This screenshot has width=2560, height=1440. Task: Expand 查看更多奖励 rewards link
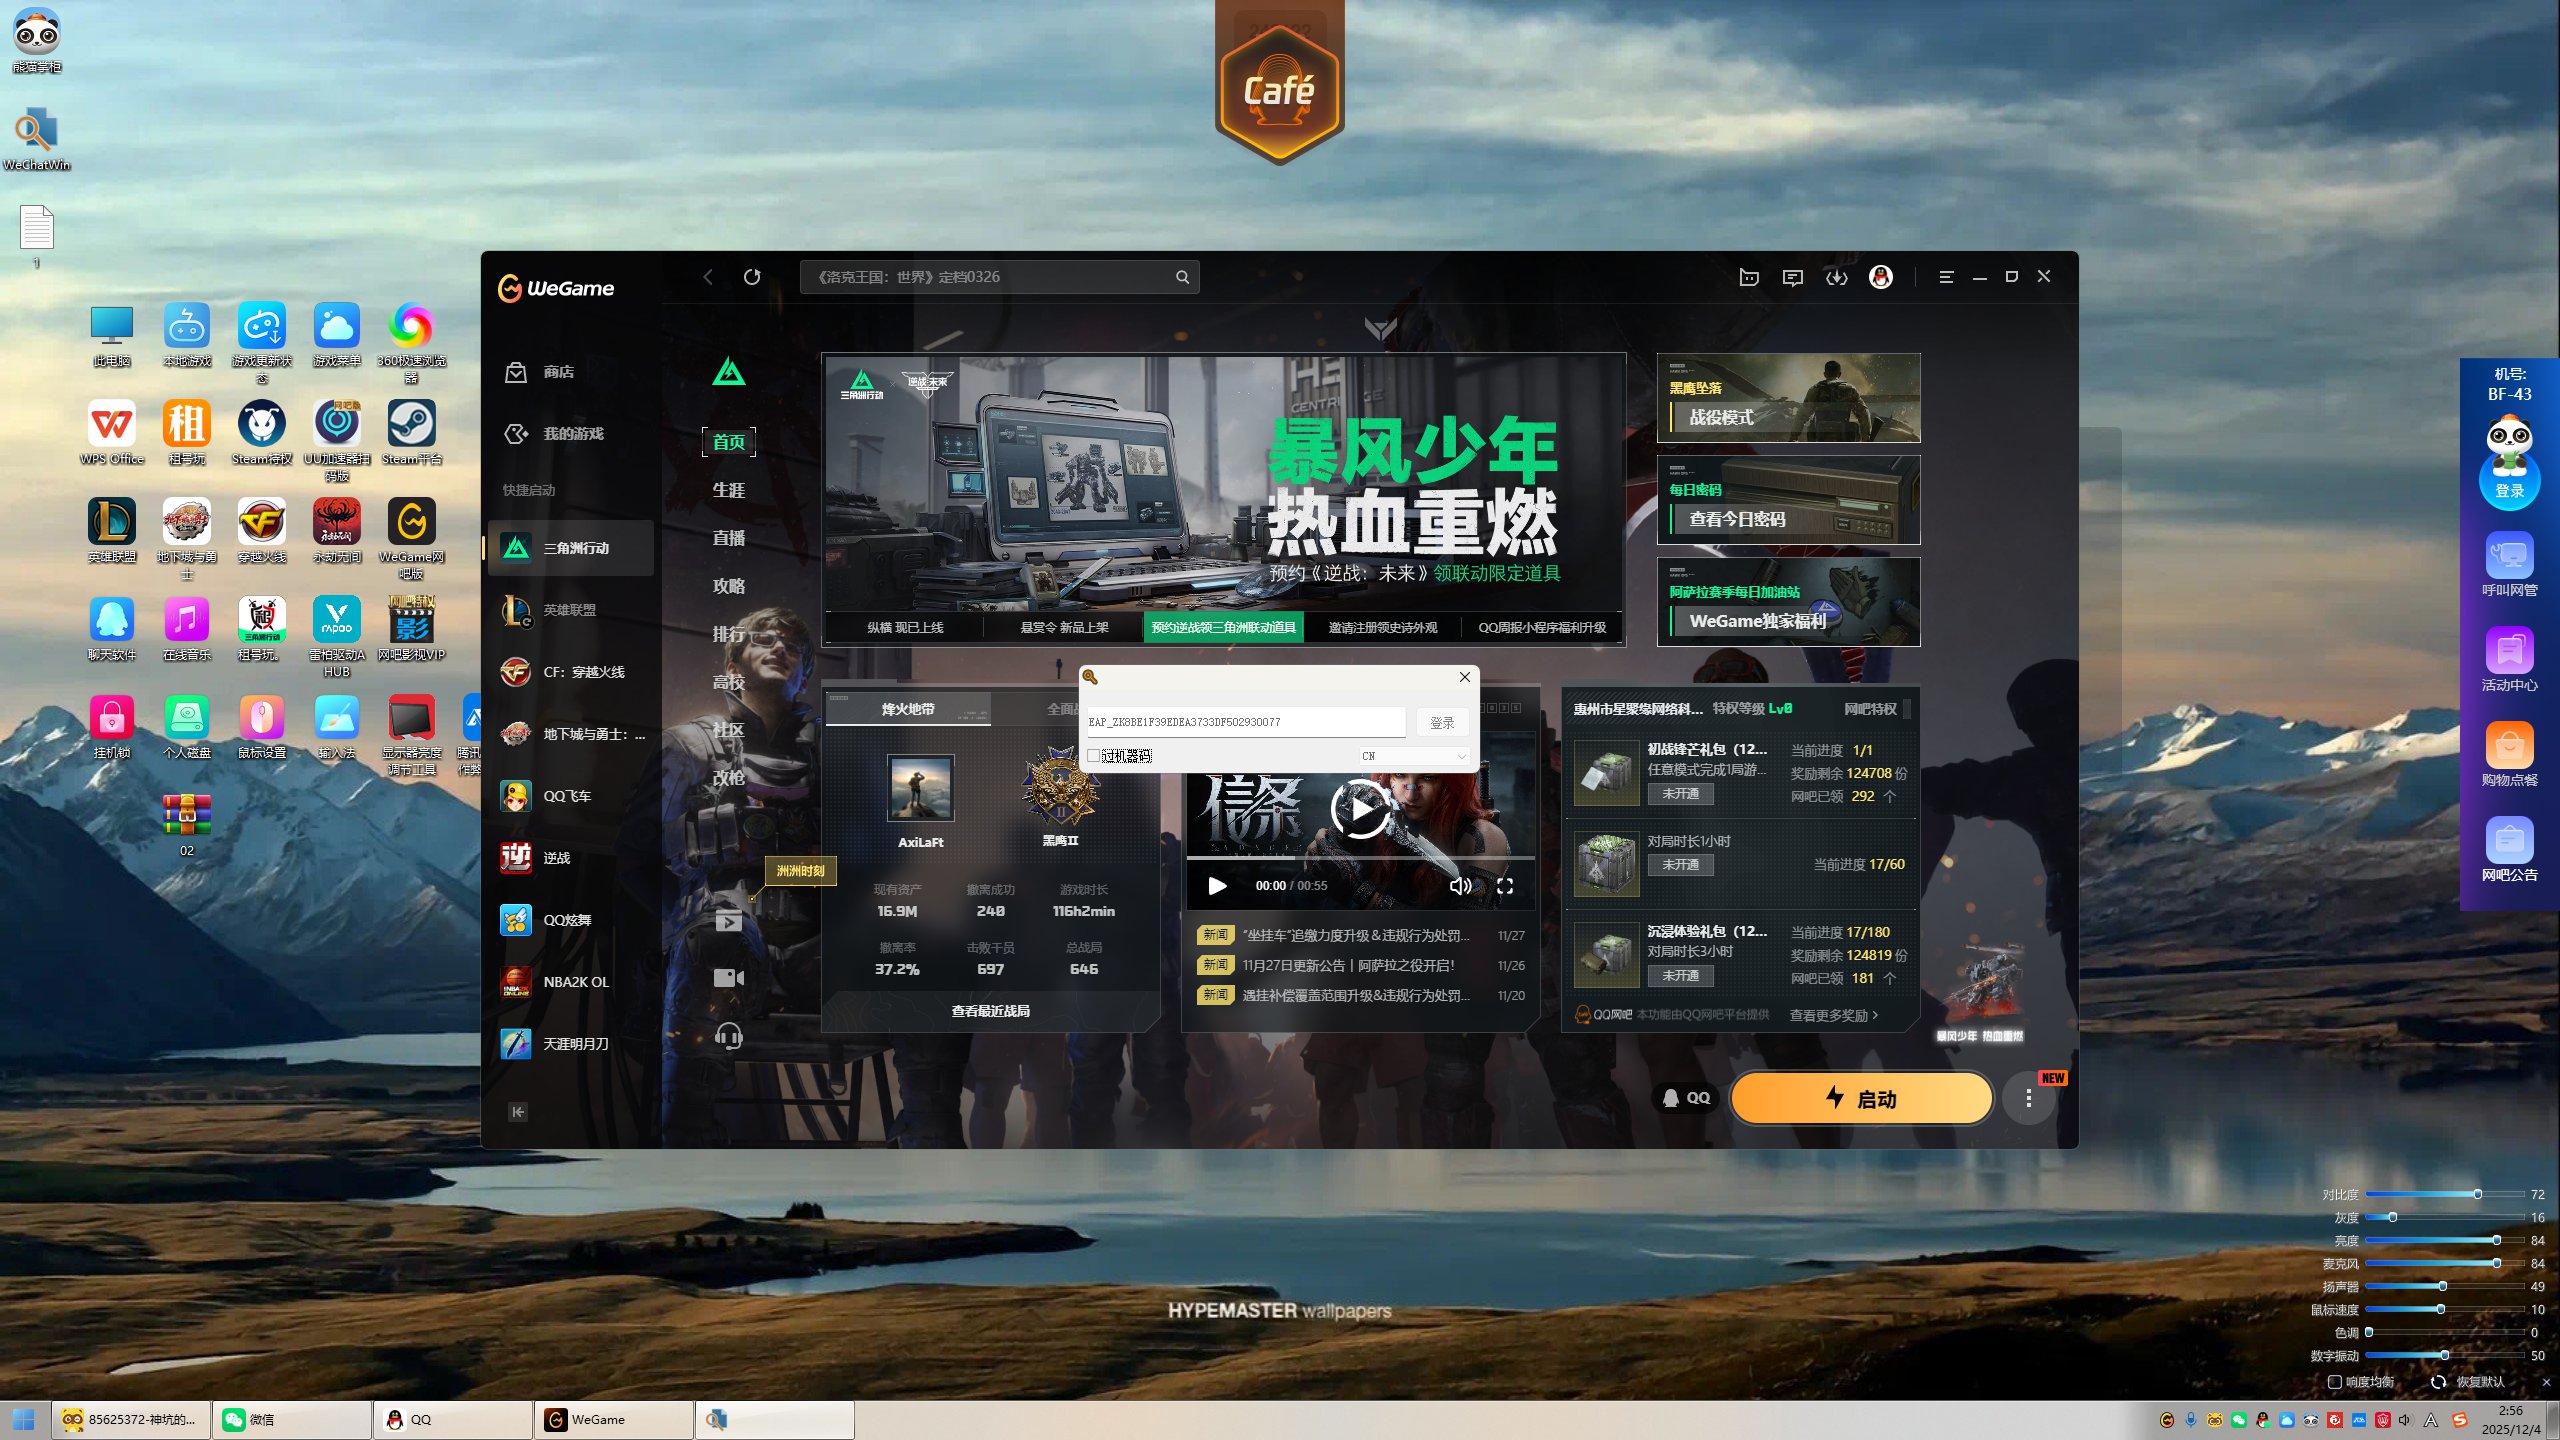click(1833, 1015)
